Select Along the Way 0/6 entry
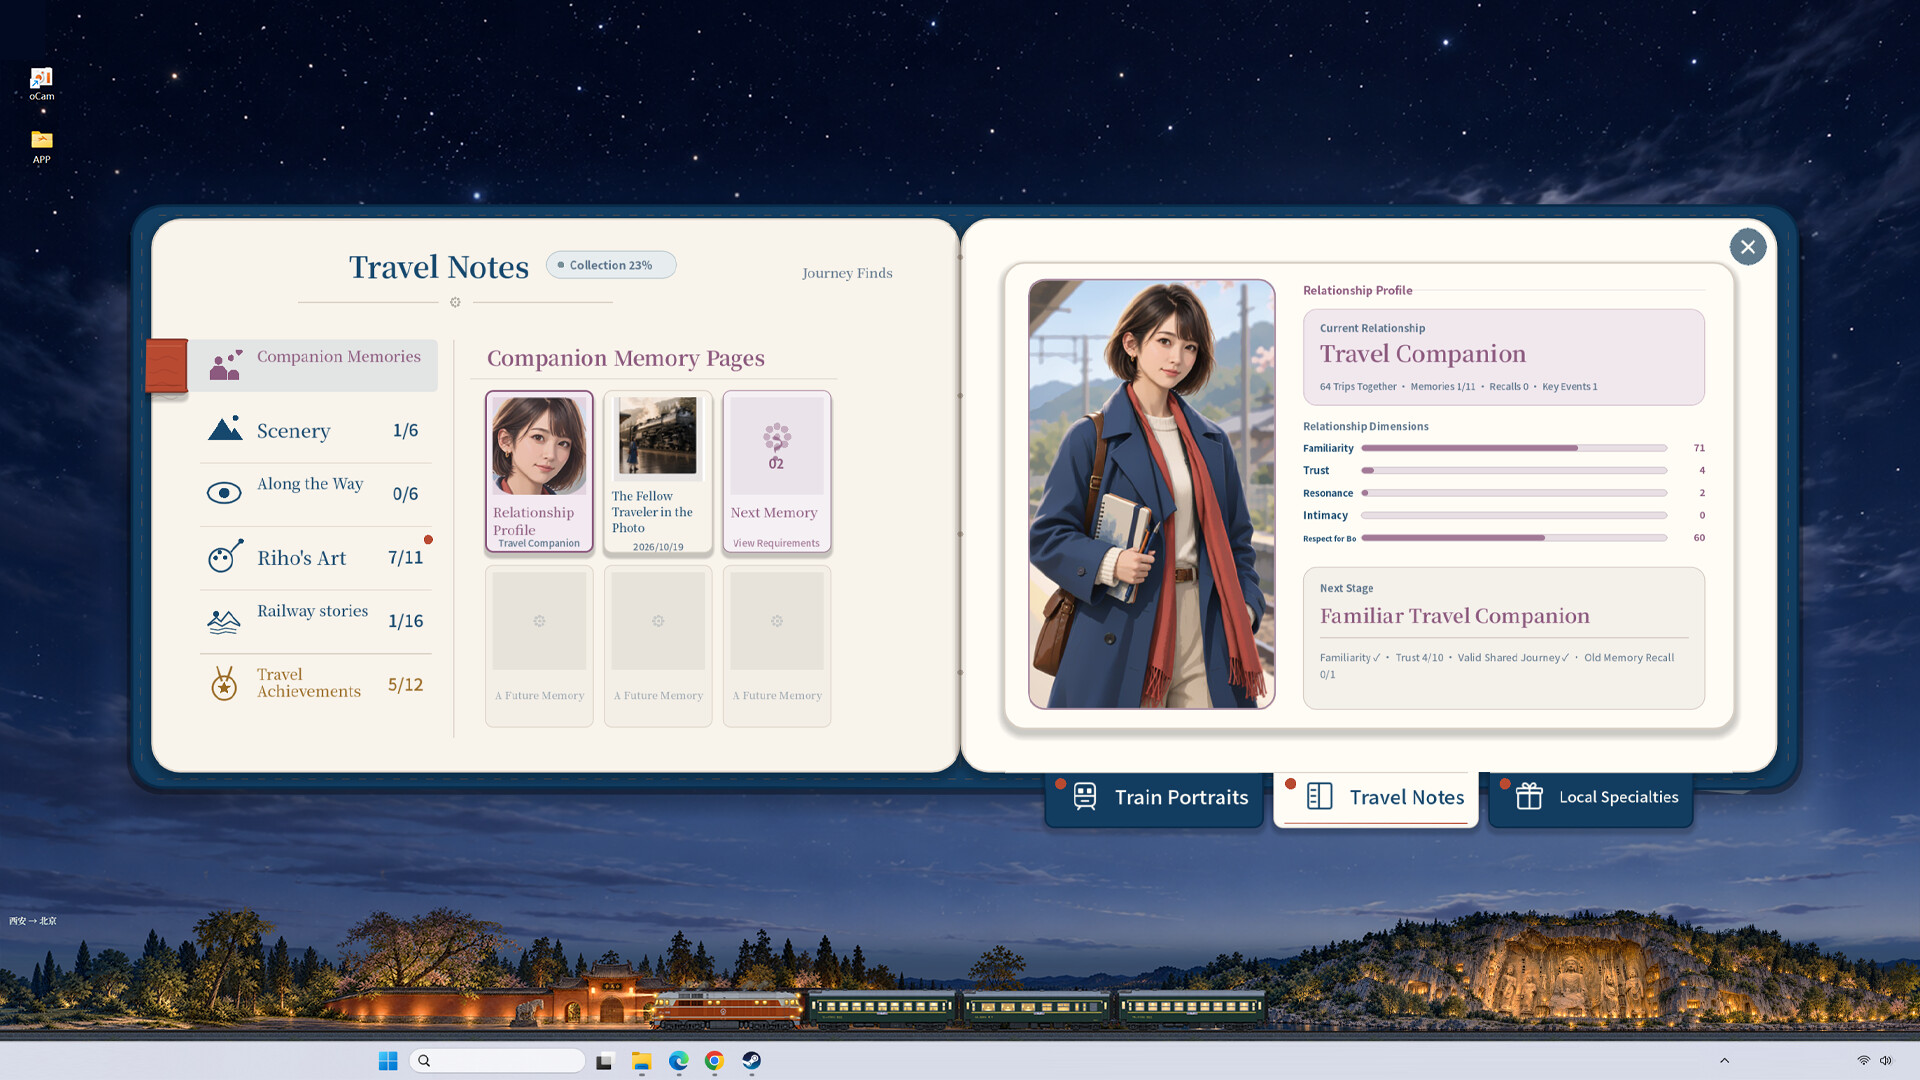 [x=316, y=493]
